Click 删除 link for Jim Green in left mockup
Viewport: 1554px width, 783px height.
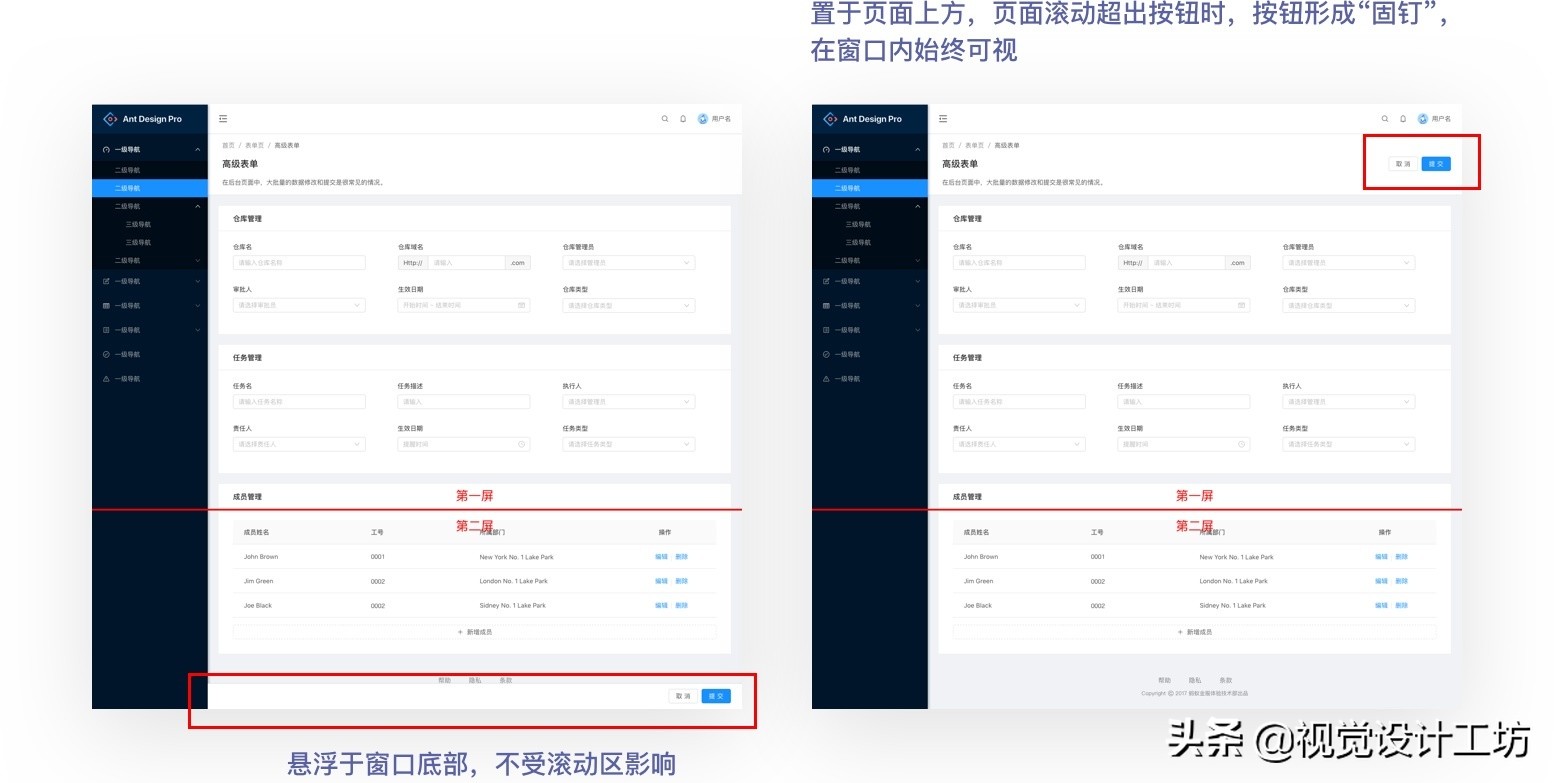tap(681, 581)
